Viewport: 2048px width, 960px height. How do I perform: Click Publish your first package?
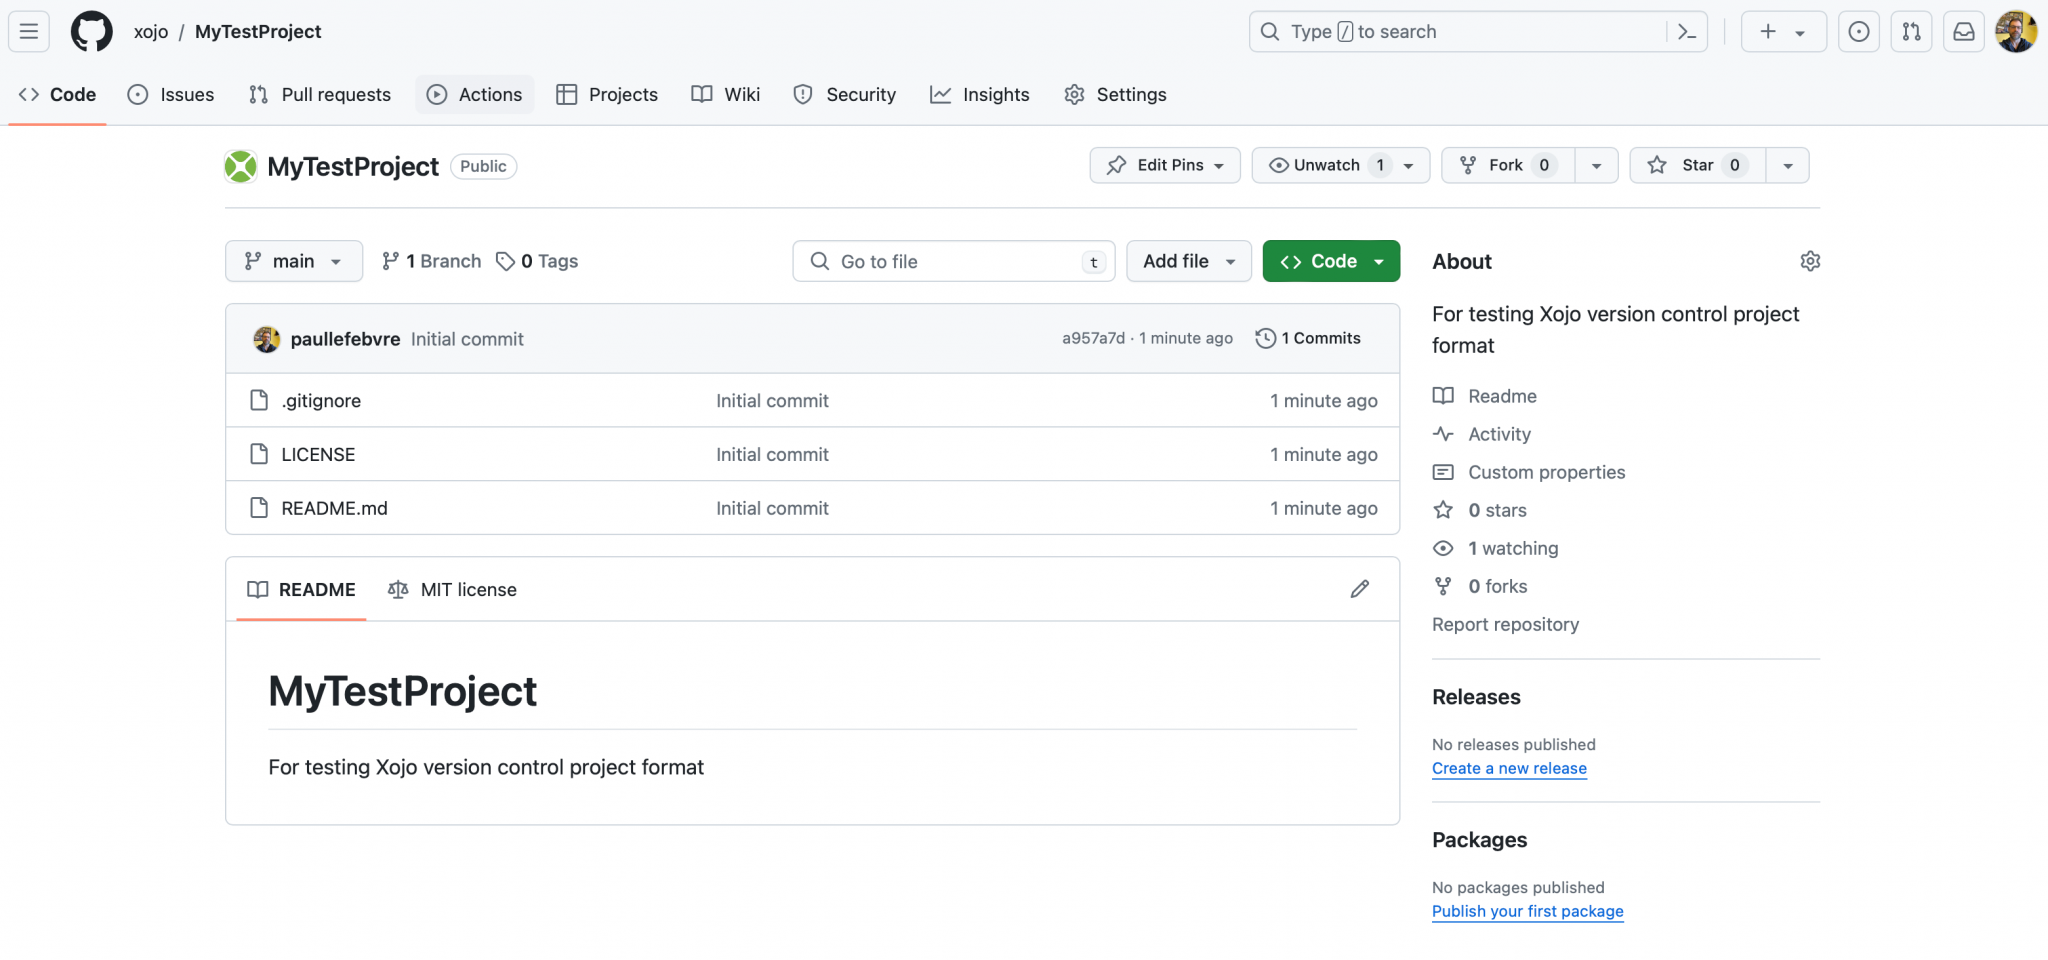(1527, 911)
